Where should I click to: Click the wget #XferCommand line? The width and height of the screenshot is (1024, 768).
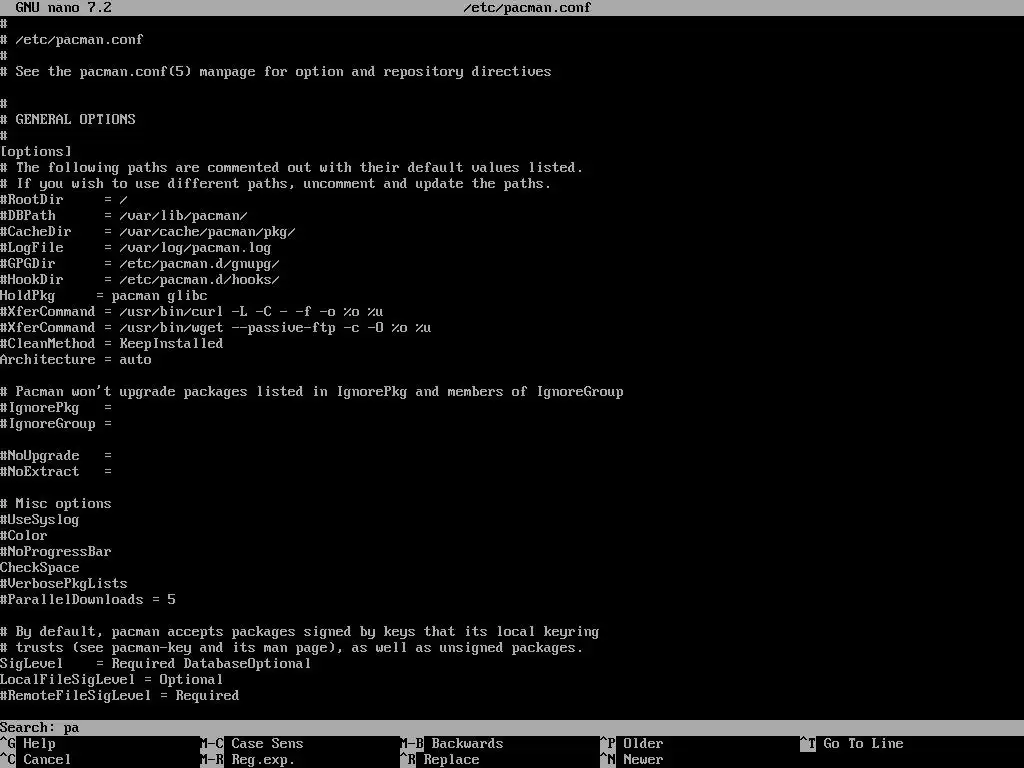(x=216, y=328)
